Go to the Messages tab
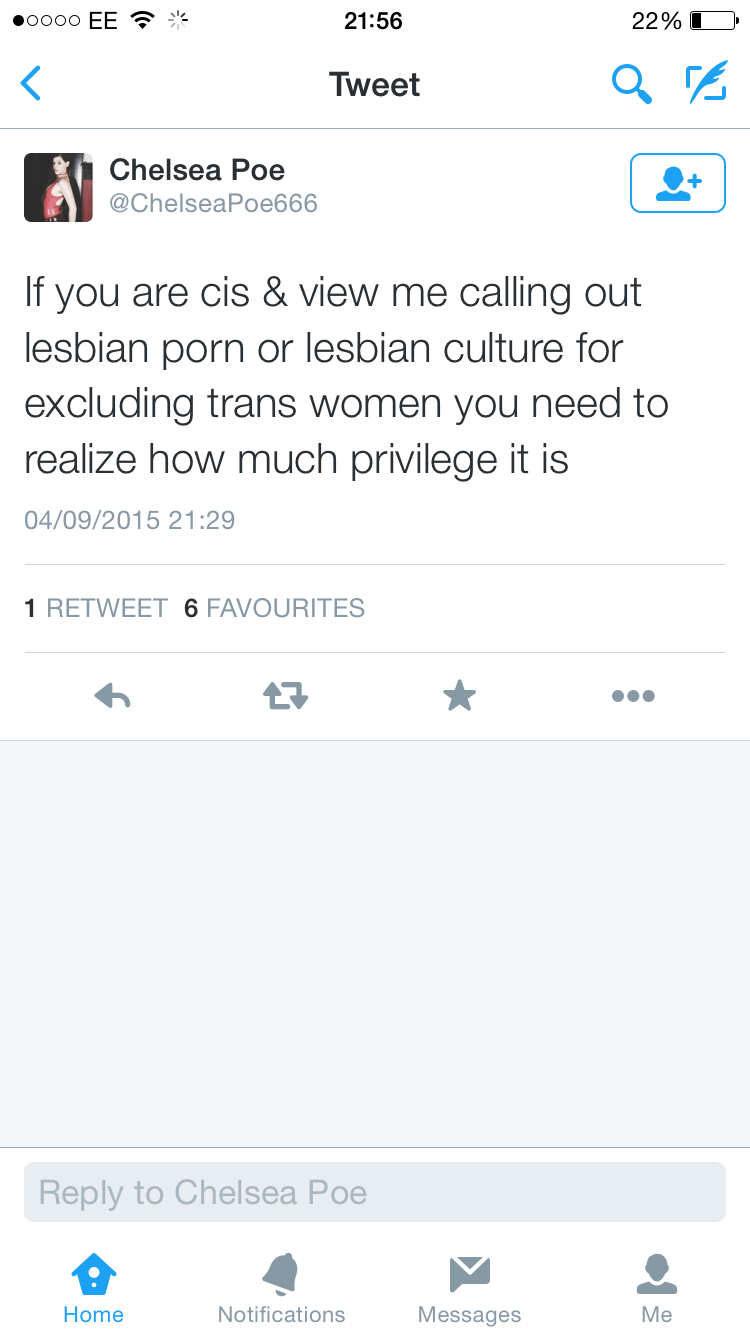The image size is (750, 1334). pos(469,1288)
